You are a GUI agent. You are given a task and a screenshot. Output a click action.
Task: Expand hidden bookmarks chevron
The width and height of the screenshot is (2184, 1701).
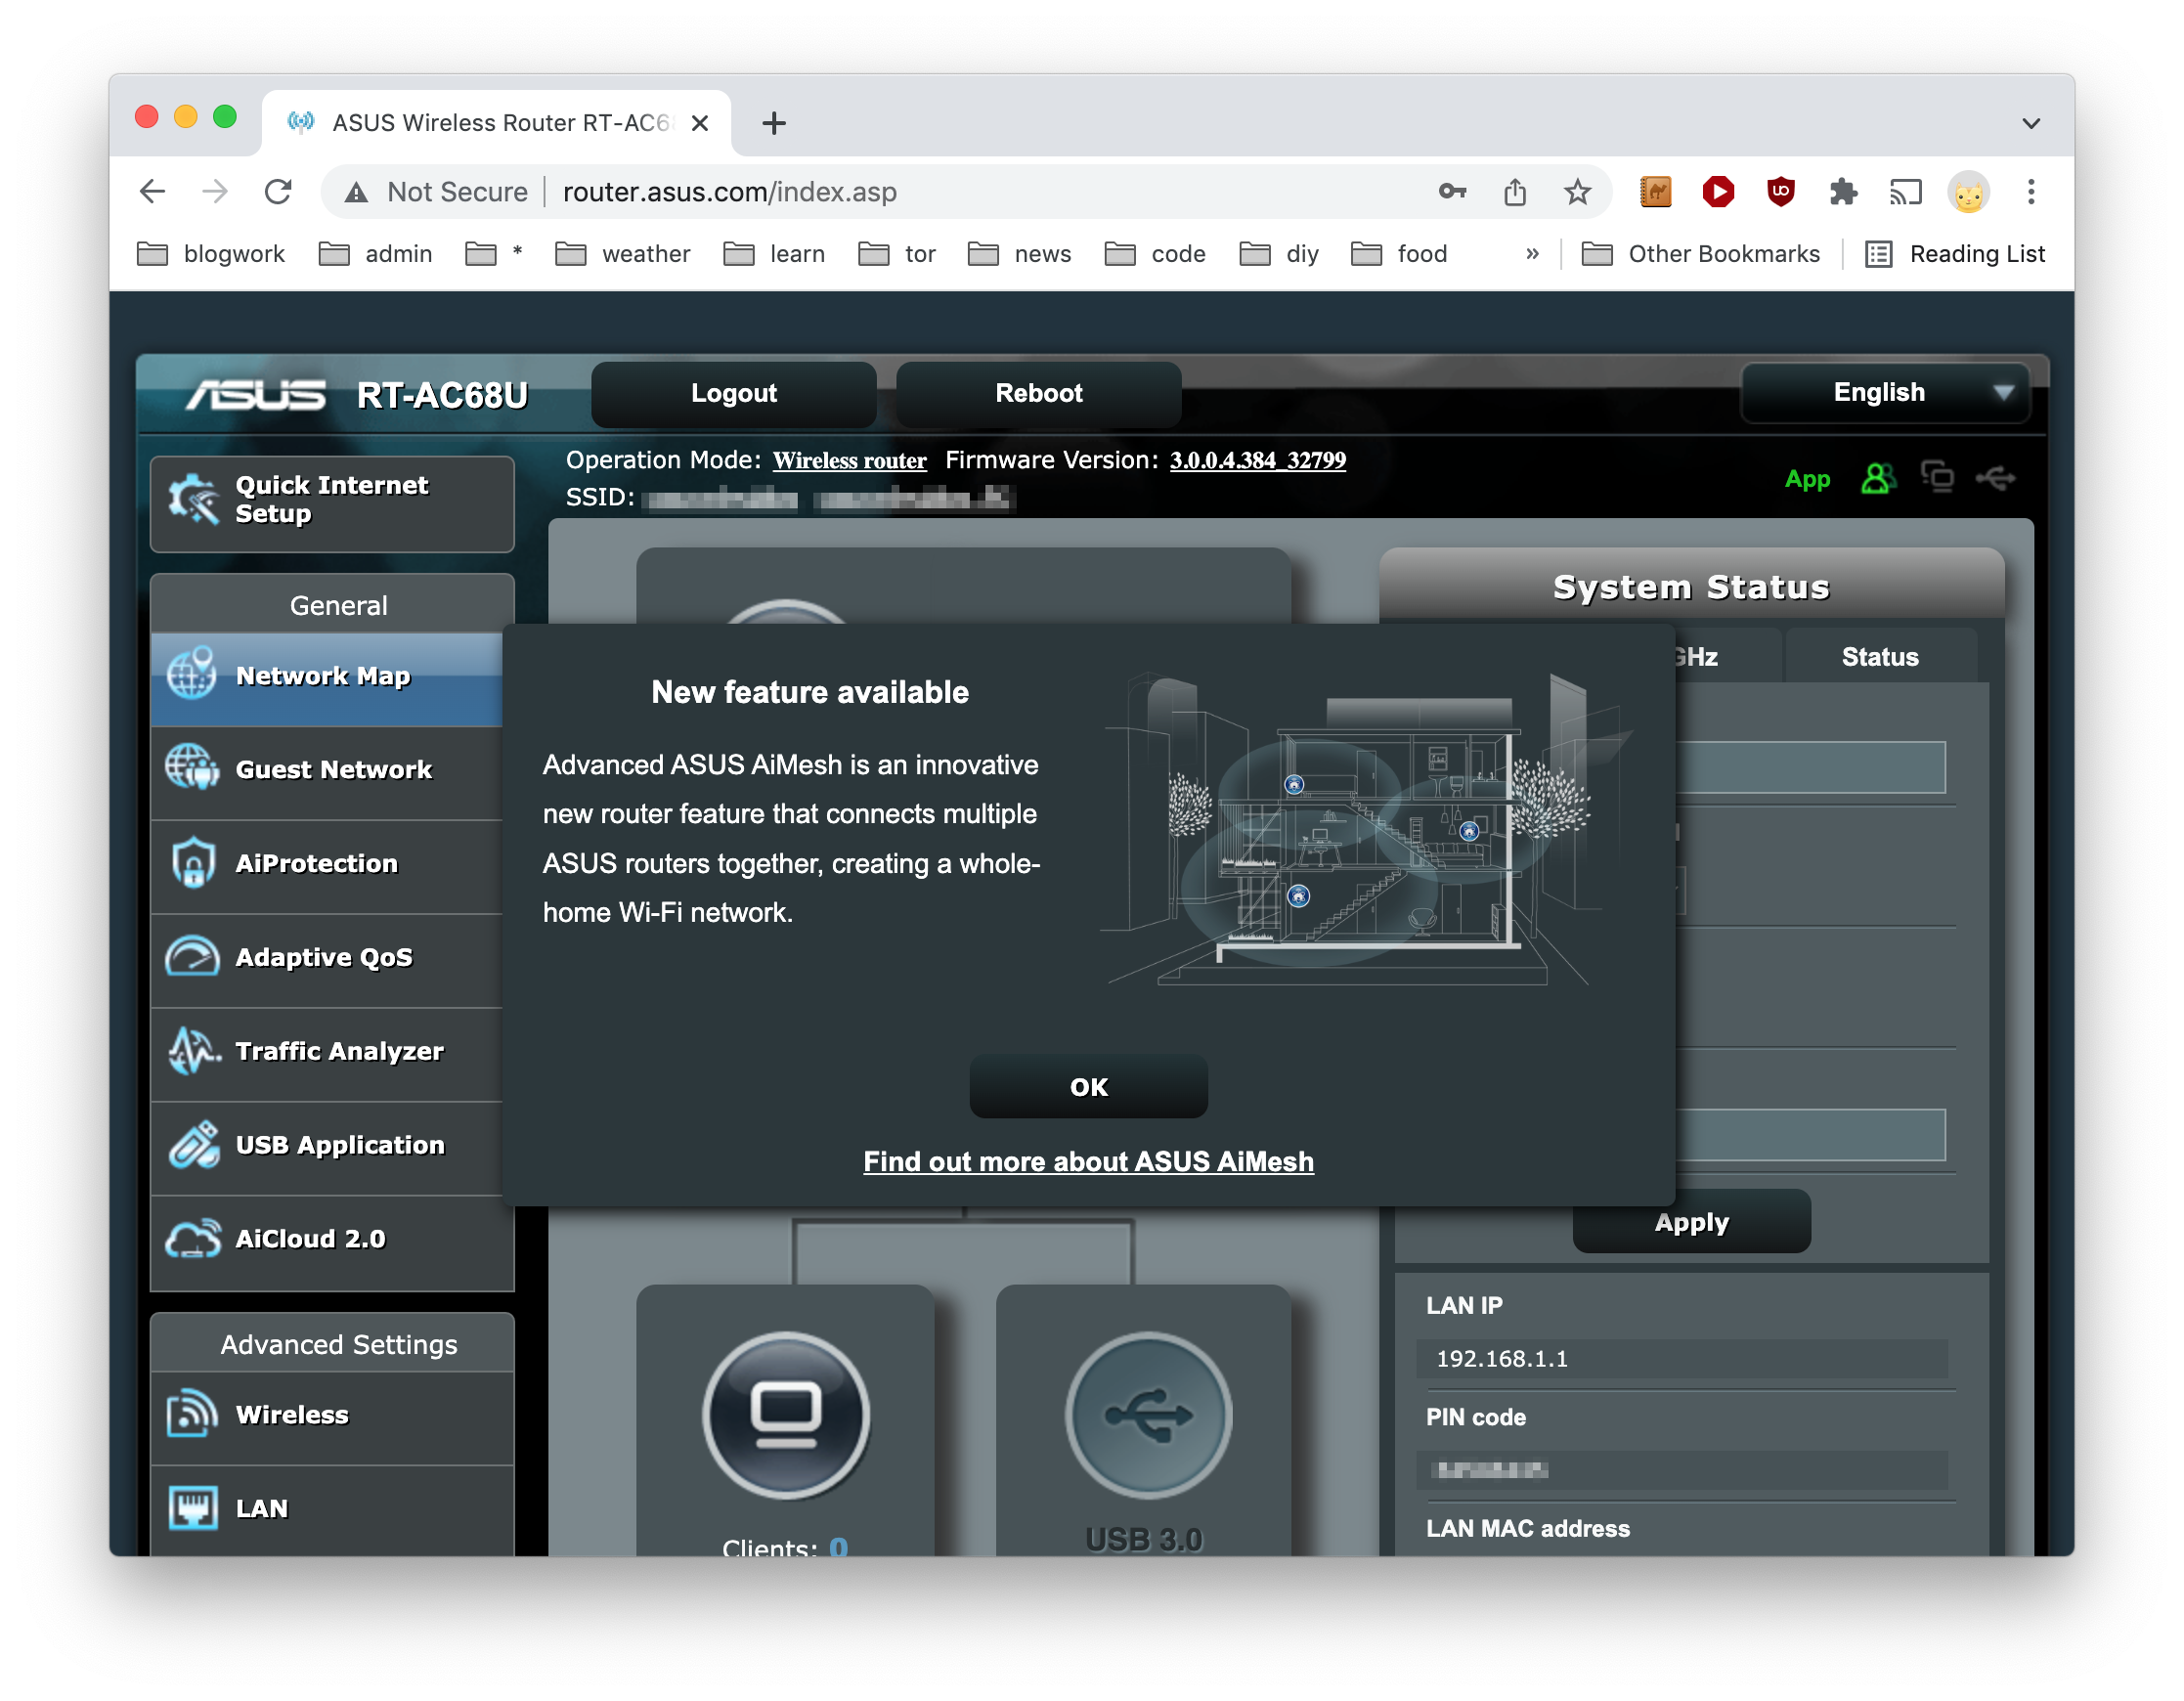[x=1532, y=254]
